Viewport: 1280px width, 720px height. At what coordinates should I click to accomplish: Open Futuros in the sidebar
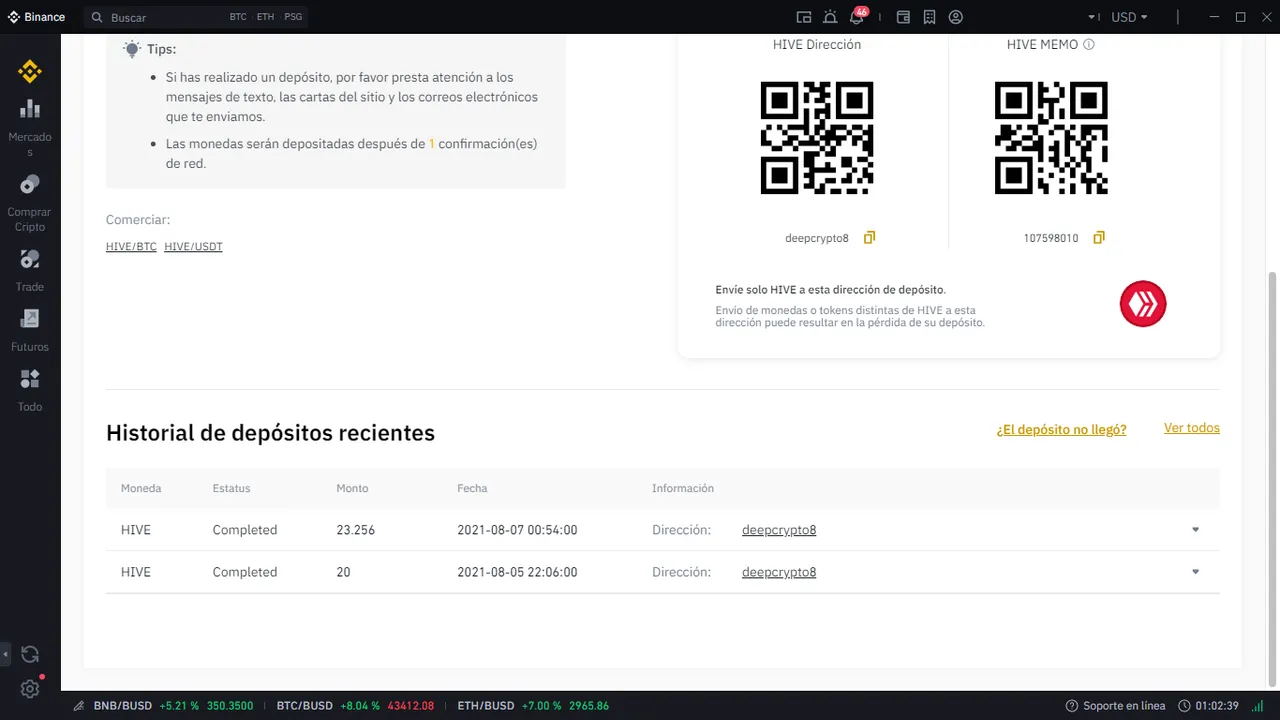30,330
